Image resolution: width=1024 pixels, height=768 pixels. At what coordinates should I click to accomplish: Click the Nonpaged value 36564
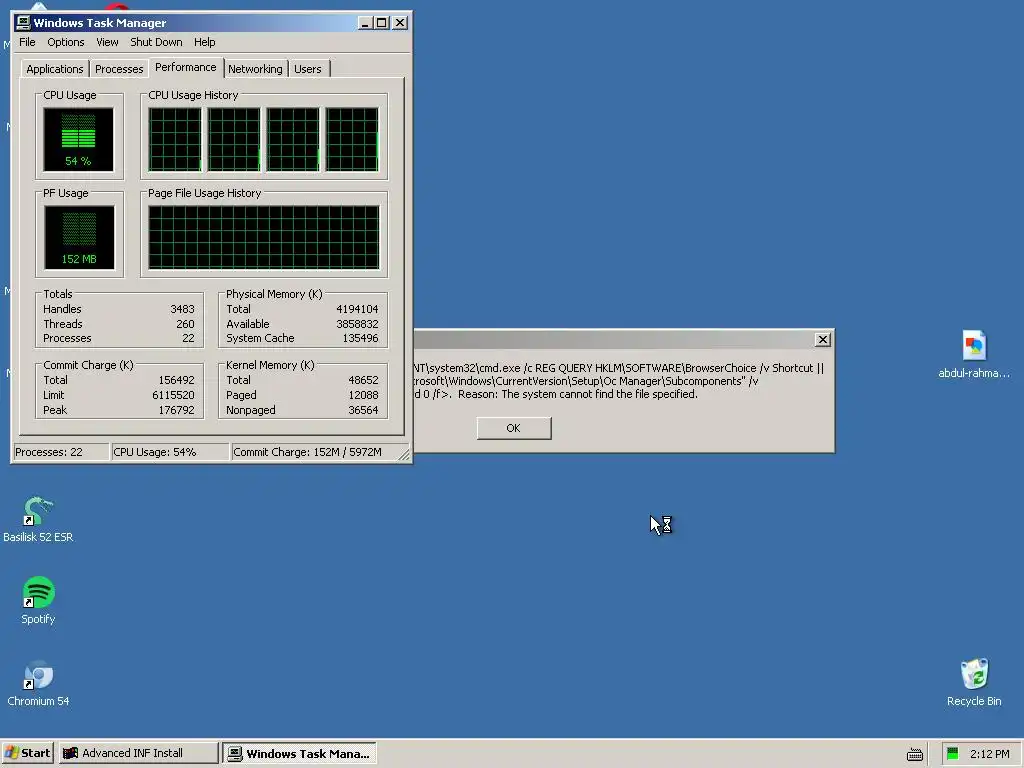(x=363, y=410)
